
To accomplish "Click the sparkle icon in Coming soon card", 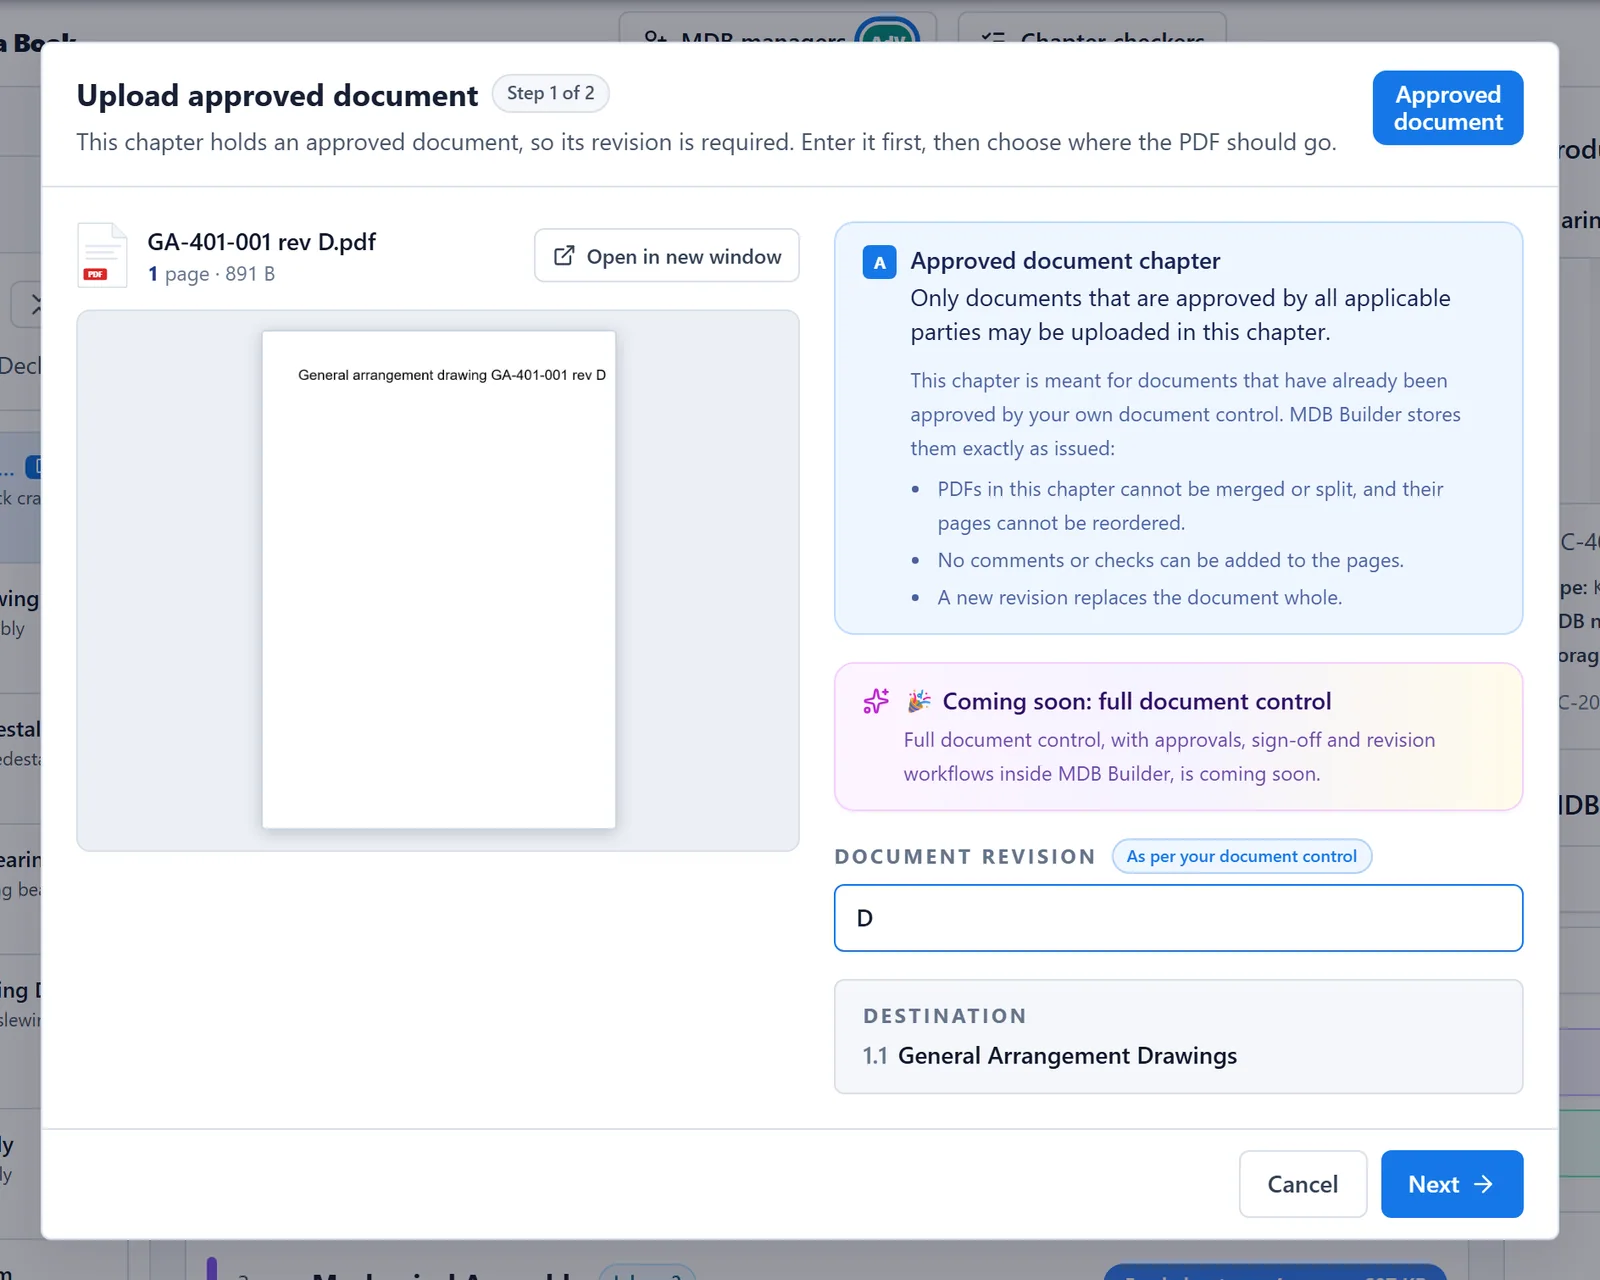I will pyautogui.click(x=876, y=701).
